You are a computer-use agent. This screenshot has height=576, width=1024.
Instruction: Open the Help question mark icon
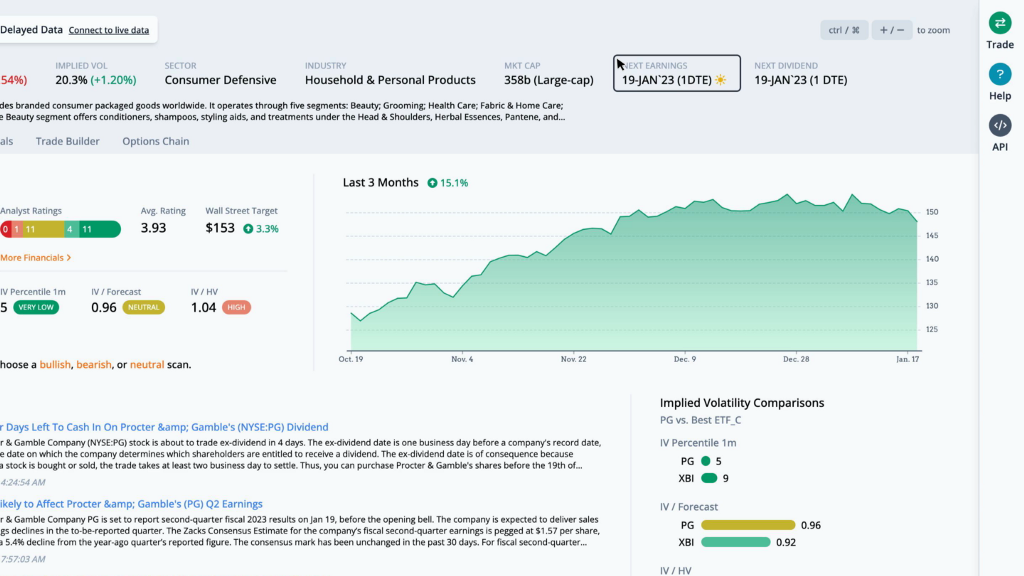click(1000, 75)
